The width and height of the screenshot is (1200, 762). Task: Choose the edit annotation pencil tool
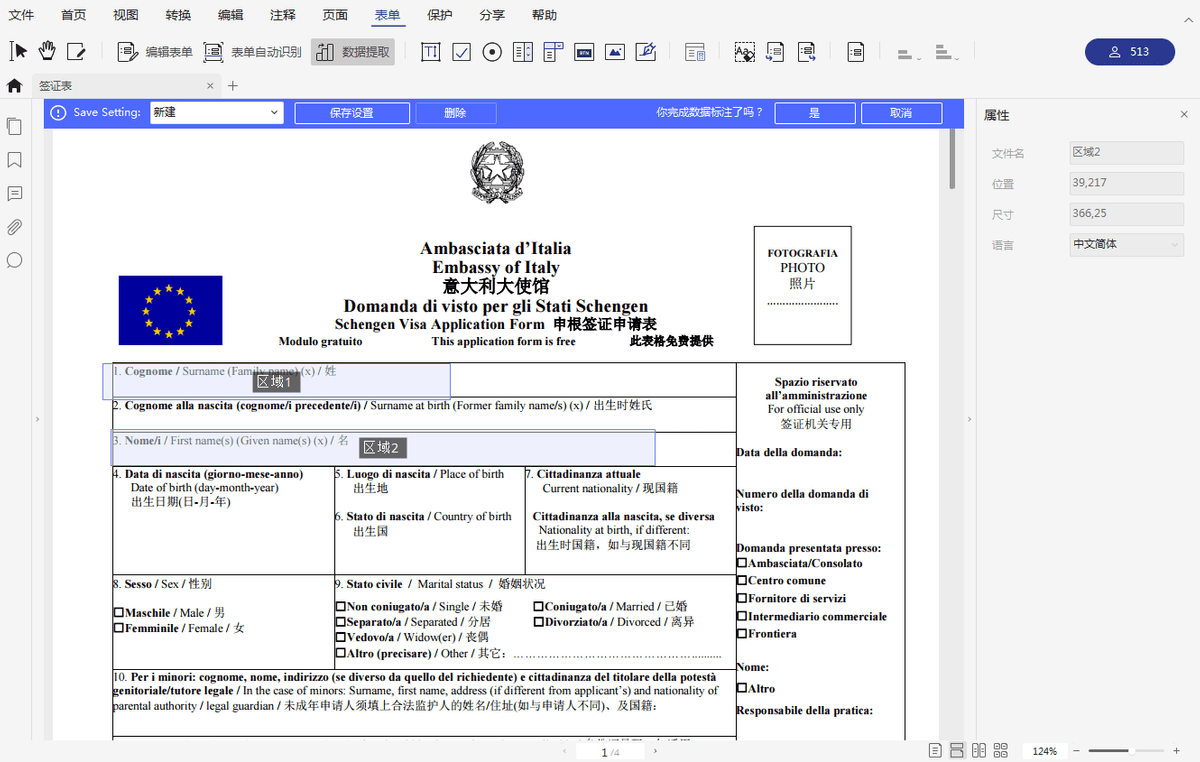(x=76, y=51)
